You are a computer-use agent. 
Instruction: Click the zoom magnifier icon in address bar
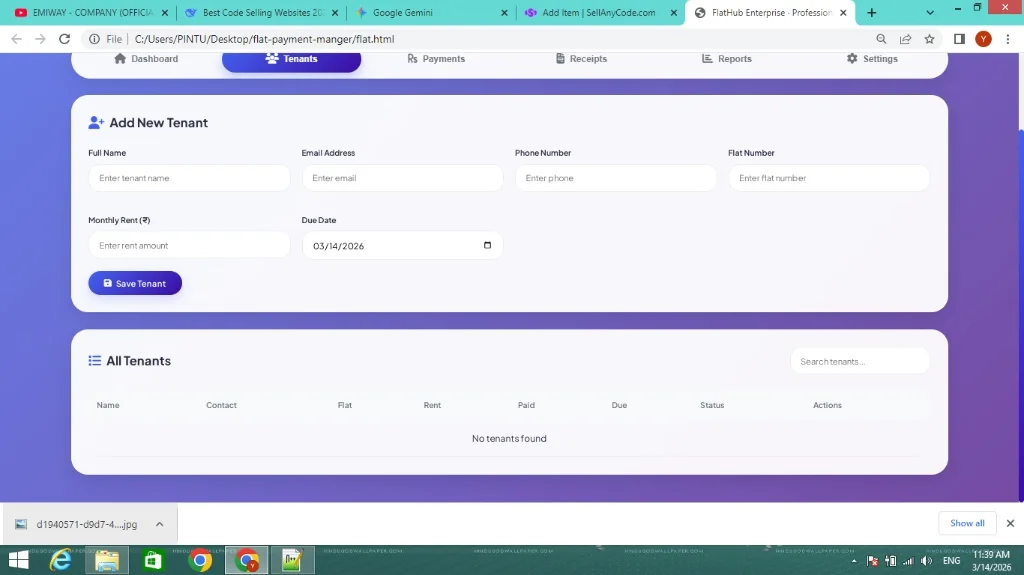(x=881, y=39)
